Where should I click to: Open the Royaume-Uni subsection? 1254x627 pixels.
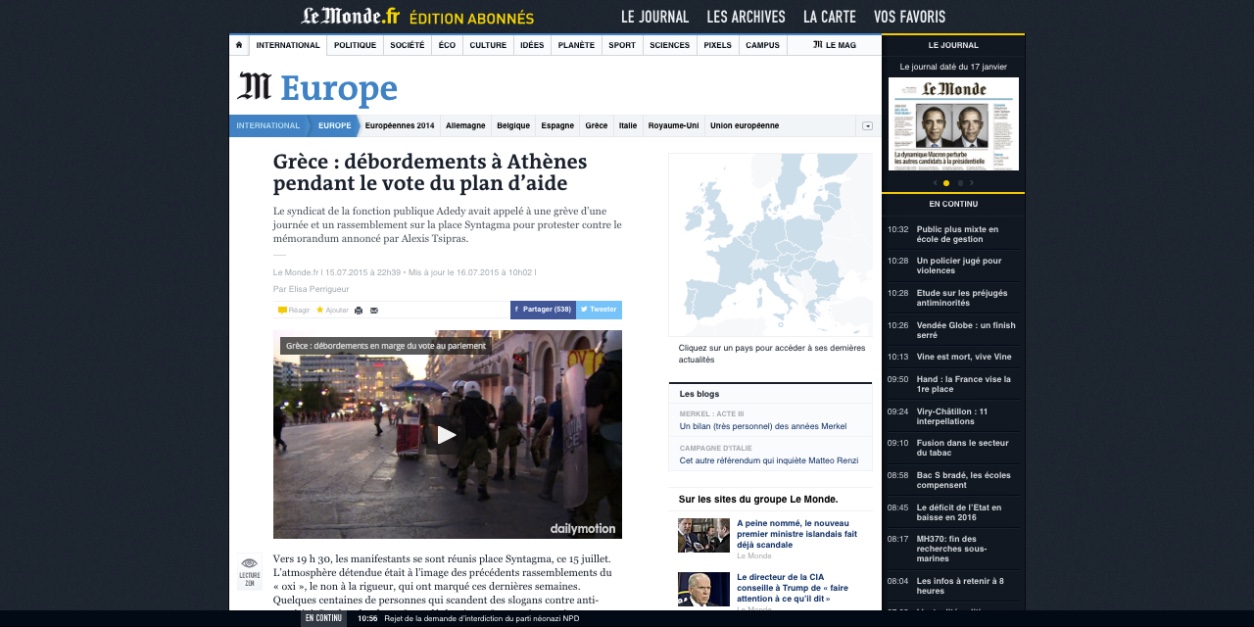pos(674,126)
